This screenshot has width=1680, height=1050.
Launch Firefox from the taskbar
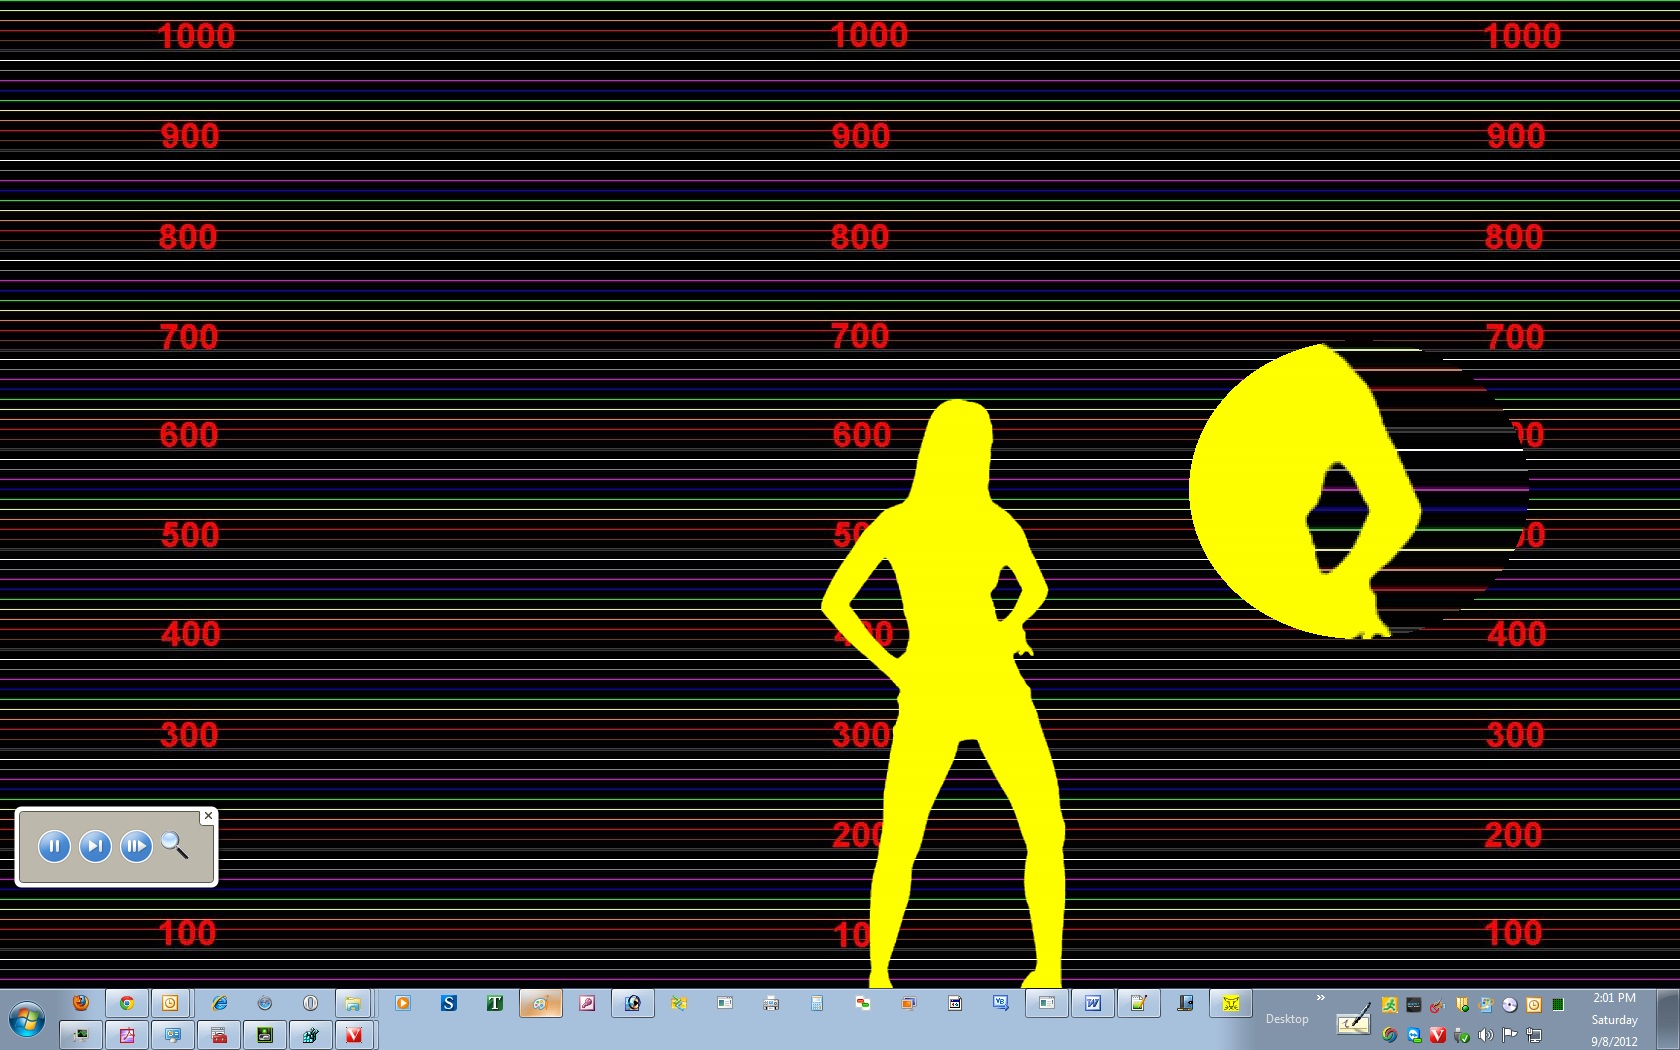(81, 1003)
